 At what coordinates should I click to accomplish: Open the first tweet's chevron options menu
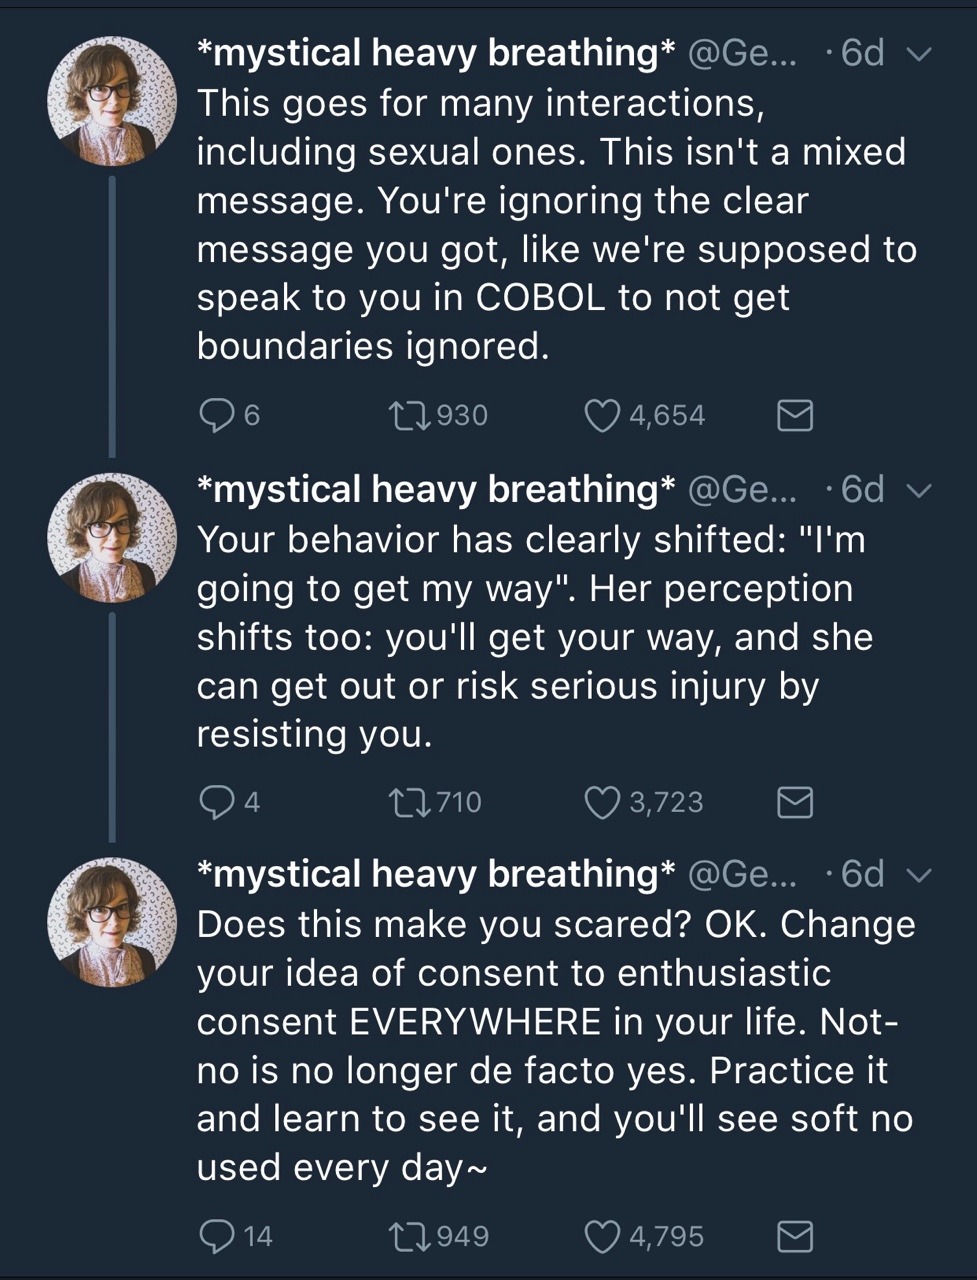[919, 54]
